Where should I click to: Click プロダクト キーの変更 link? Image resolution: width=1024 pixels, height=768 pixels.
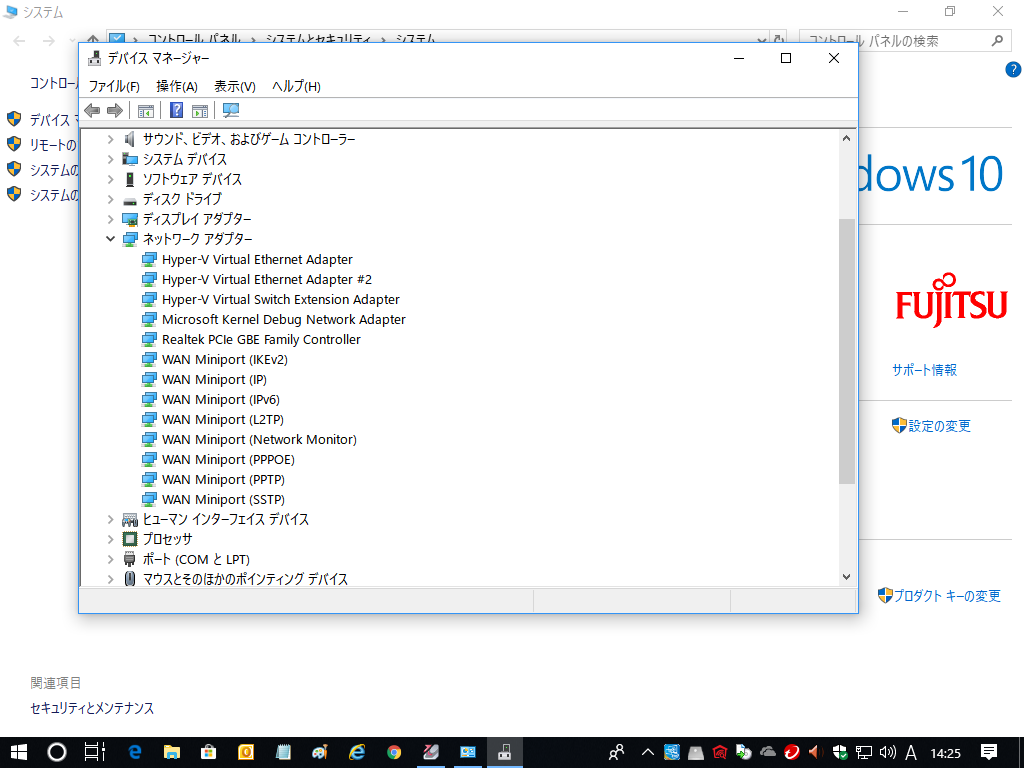point(947,596)
